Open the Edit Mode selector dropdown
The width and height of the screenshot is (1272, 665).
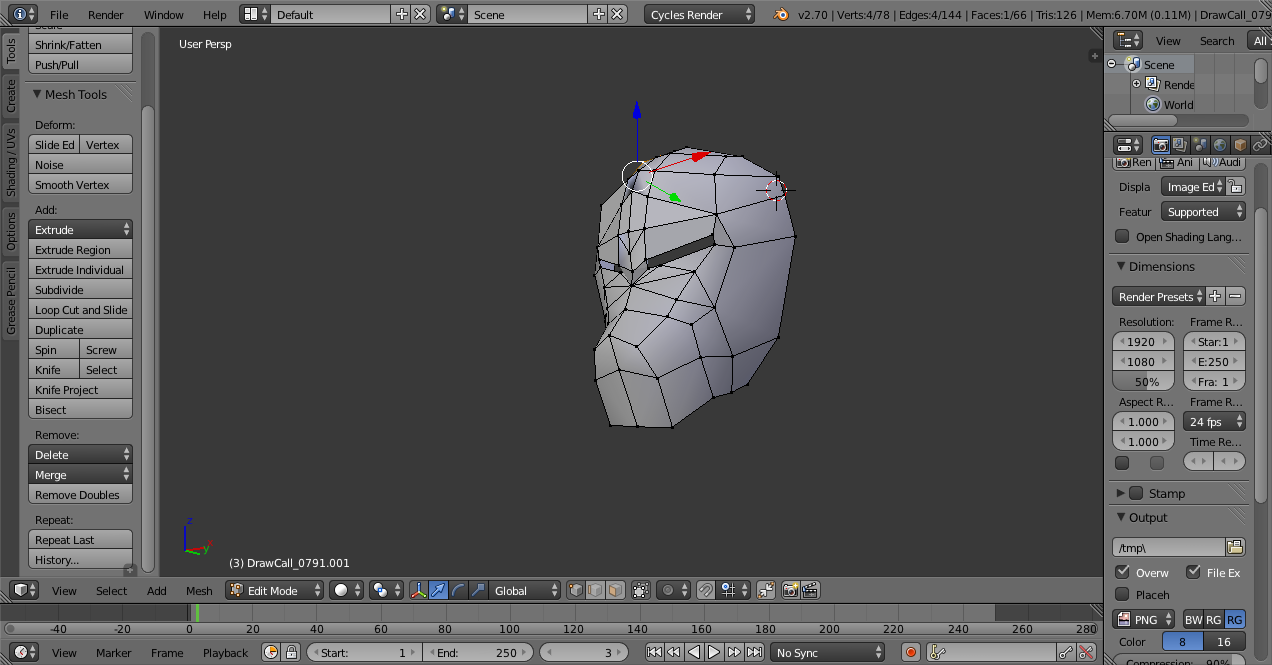[275, 590]
